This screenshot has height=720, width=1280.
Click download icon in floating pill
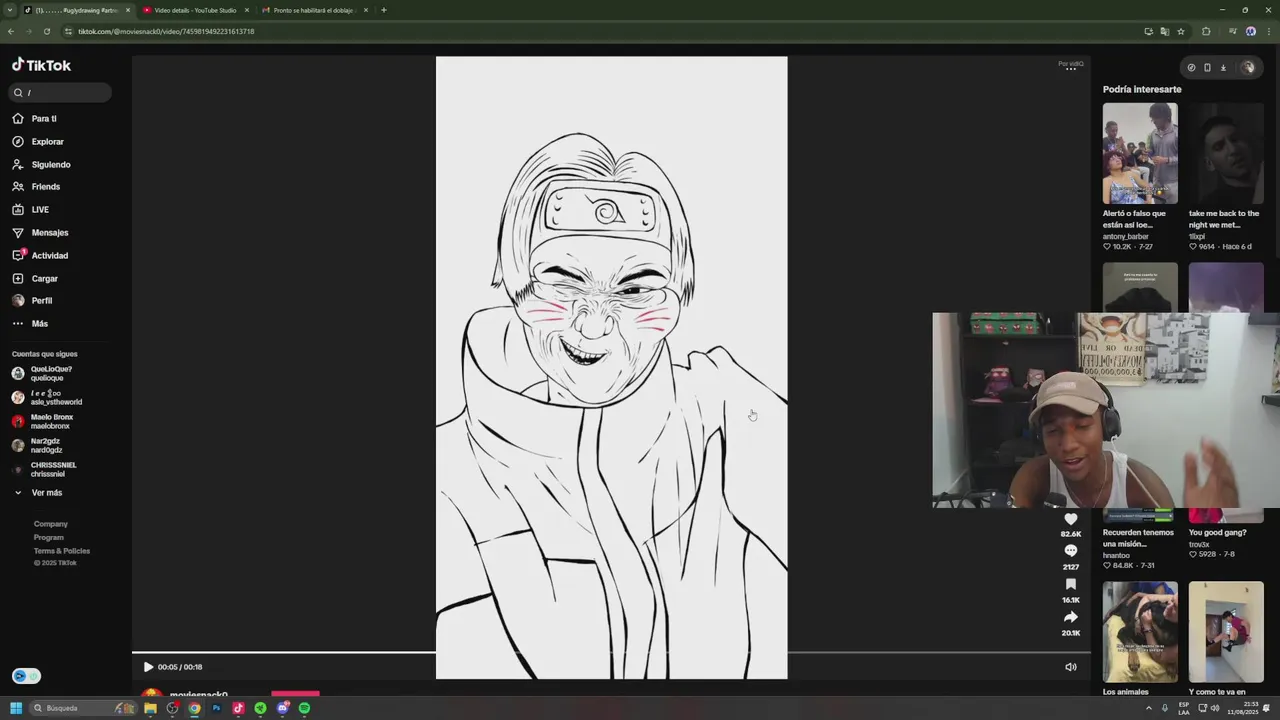point(1223,68)
